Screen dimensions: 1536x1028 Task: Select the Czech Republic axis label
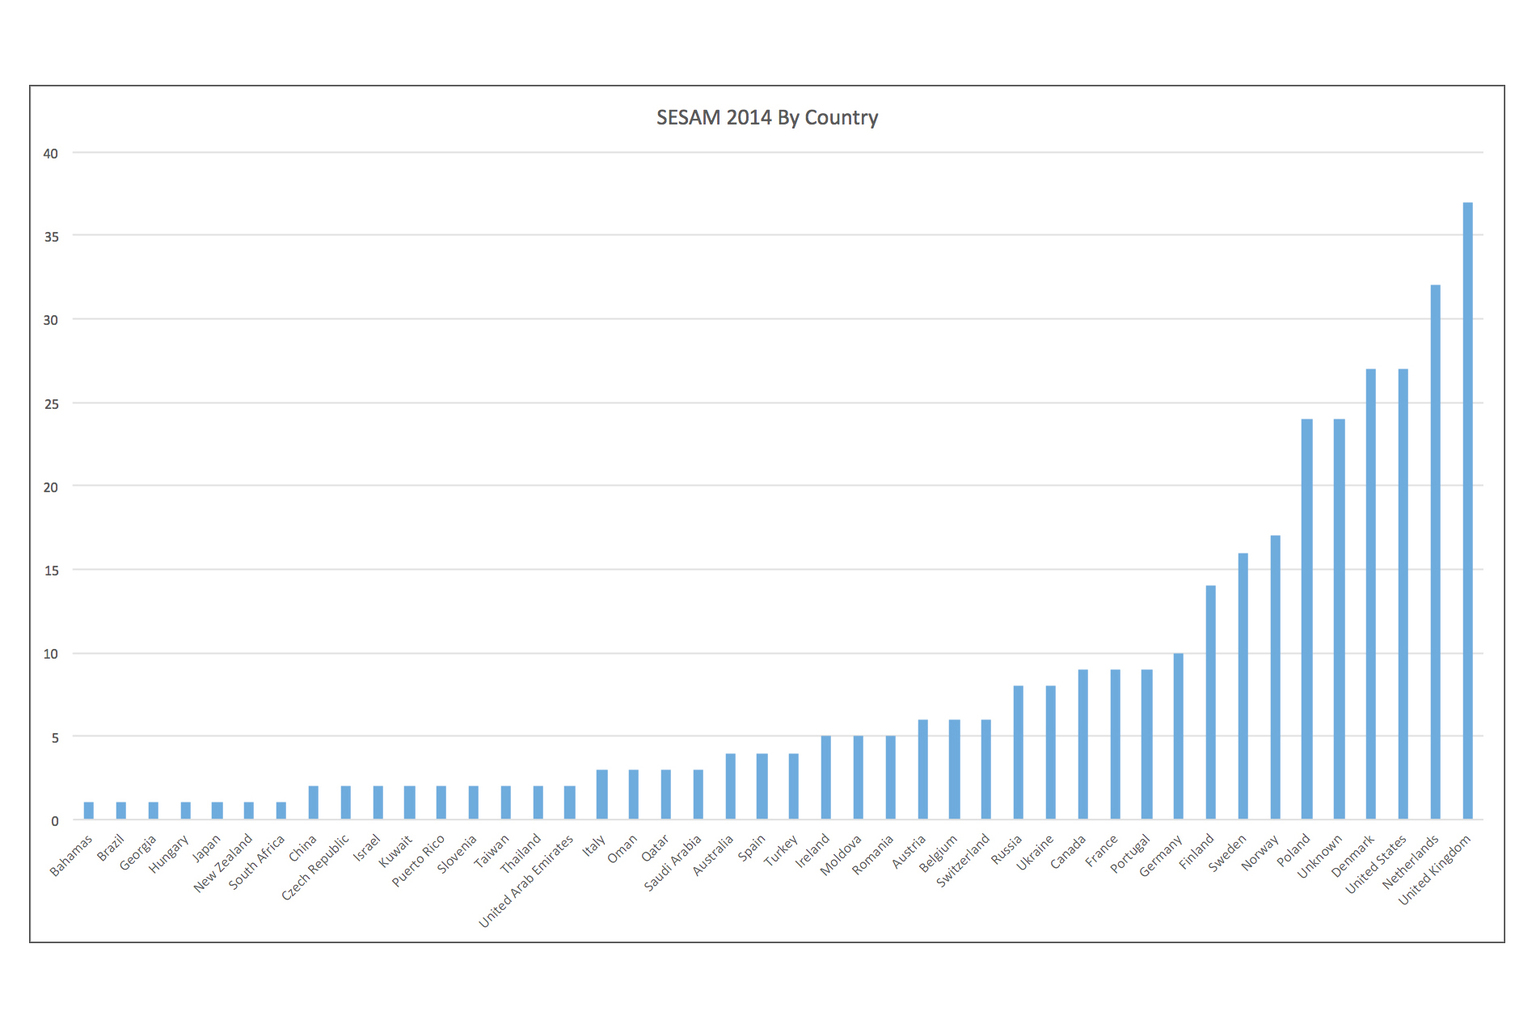tap(316, 867)
